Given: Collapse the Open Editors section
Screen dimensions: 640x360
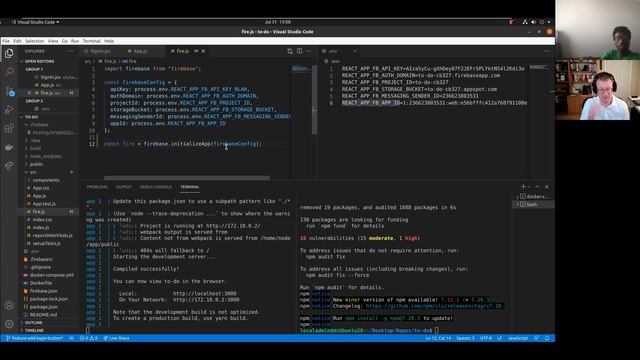Looking at the screenshot, I should 39,61.
